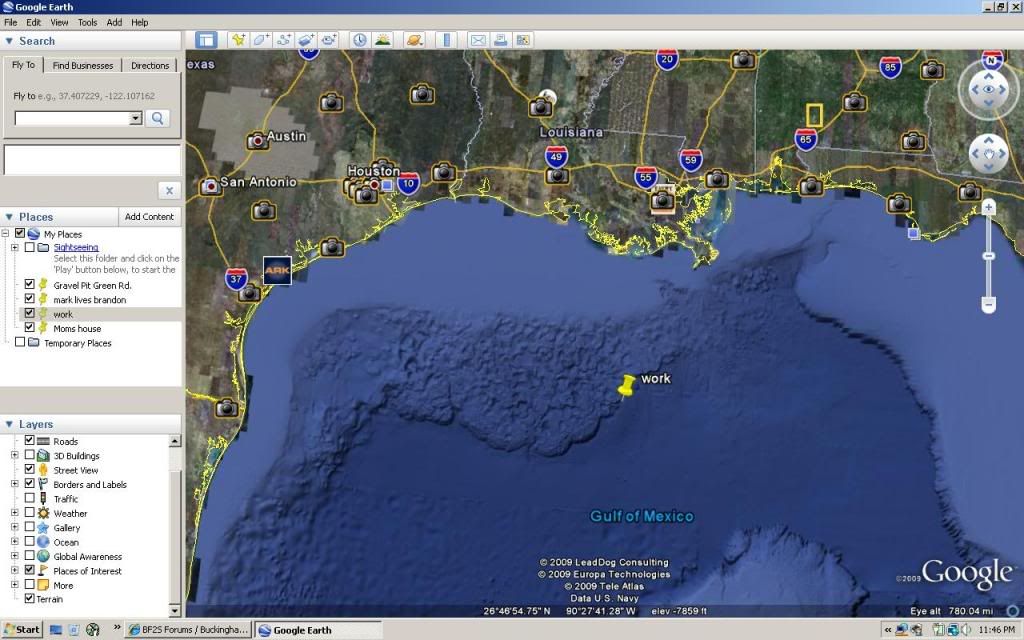Click the ARK icon on the Texas coast

pos(277,270)
